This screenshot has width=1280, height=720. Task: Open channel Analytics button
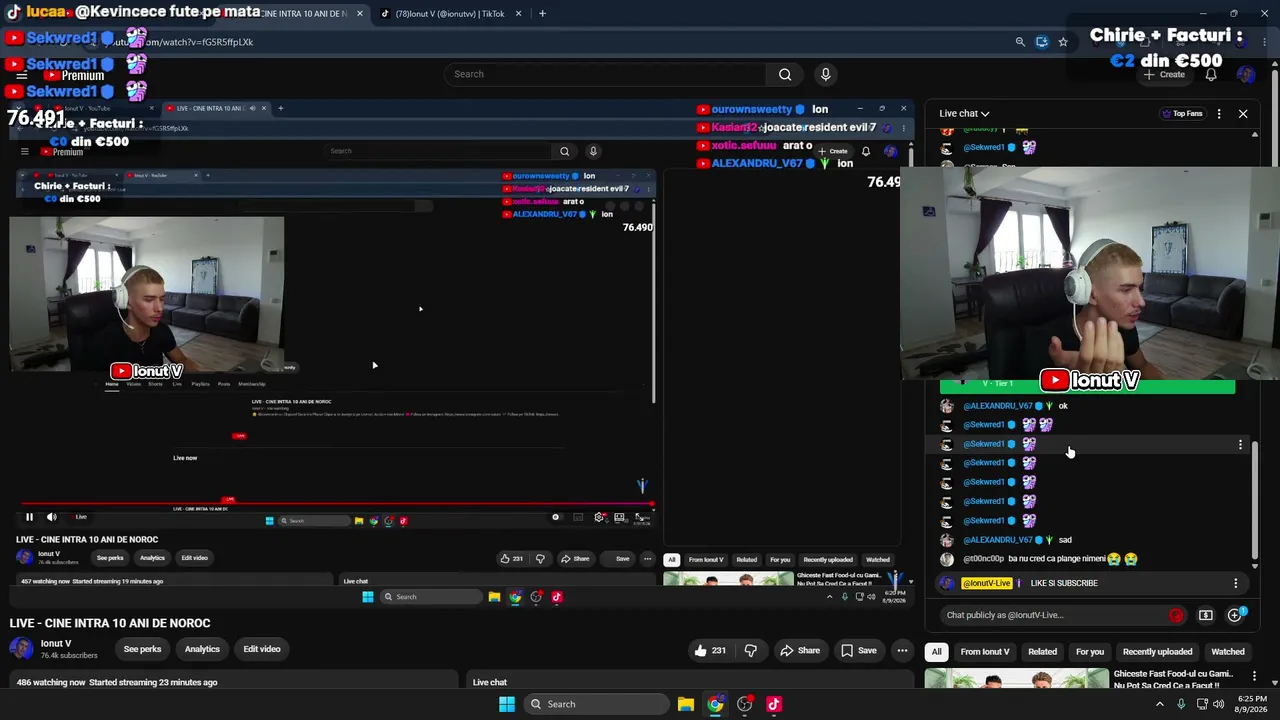coord(202,649)
